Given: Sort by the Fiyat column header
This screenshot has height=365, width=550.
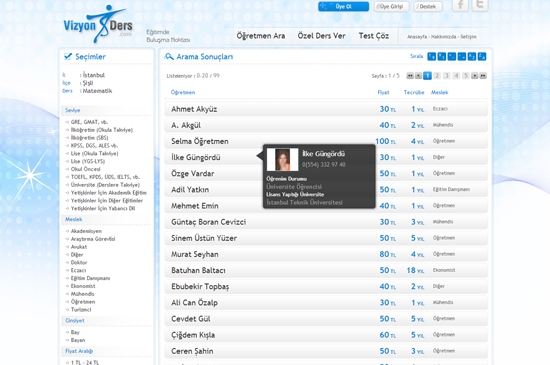Looking at the screenshot, I should 383,93.
